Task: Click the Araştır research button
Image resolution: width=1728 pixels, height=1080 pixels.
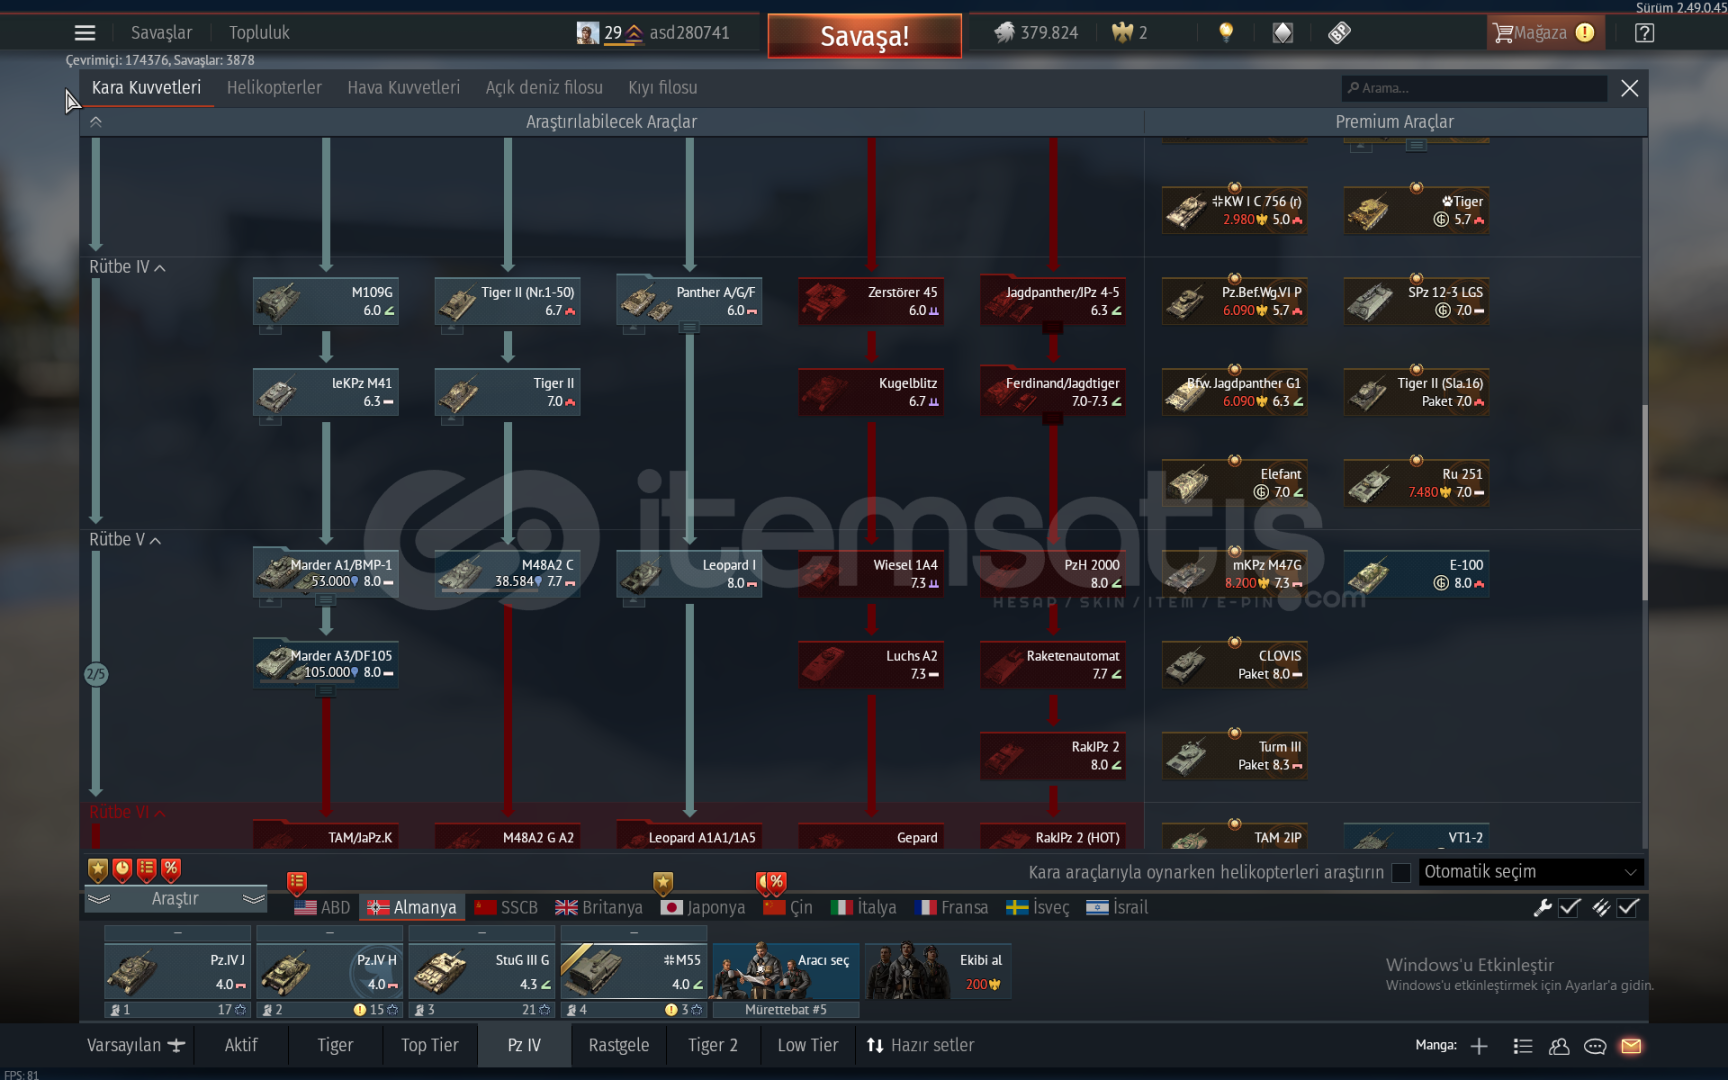Action: point(175,899)
